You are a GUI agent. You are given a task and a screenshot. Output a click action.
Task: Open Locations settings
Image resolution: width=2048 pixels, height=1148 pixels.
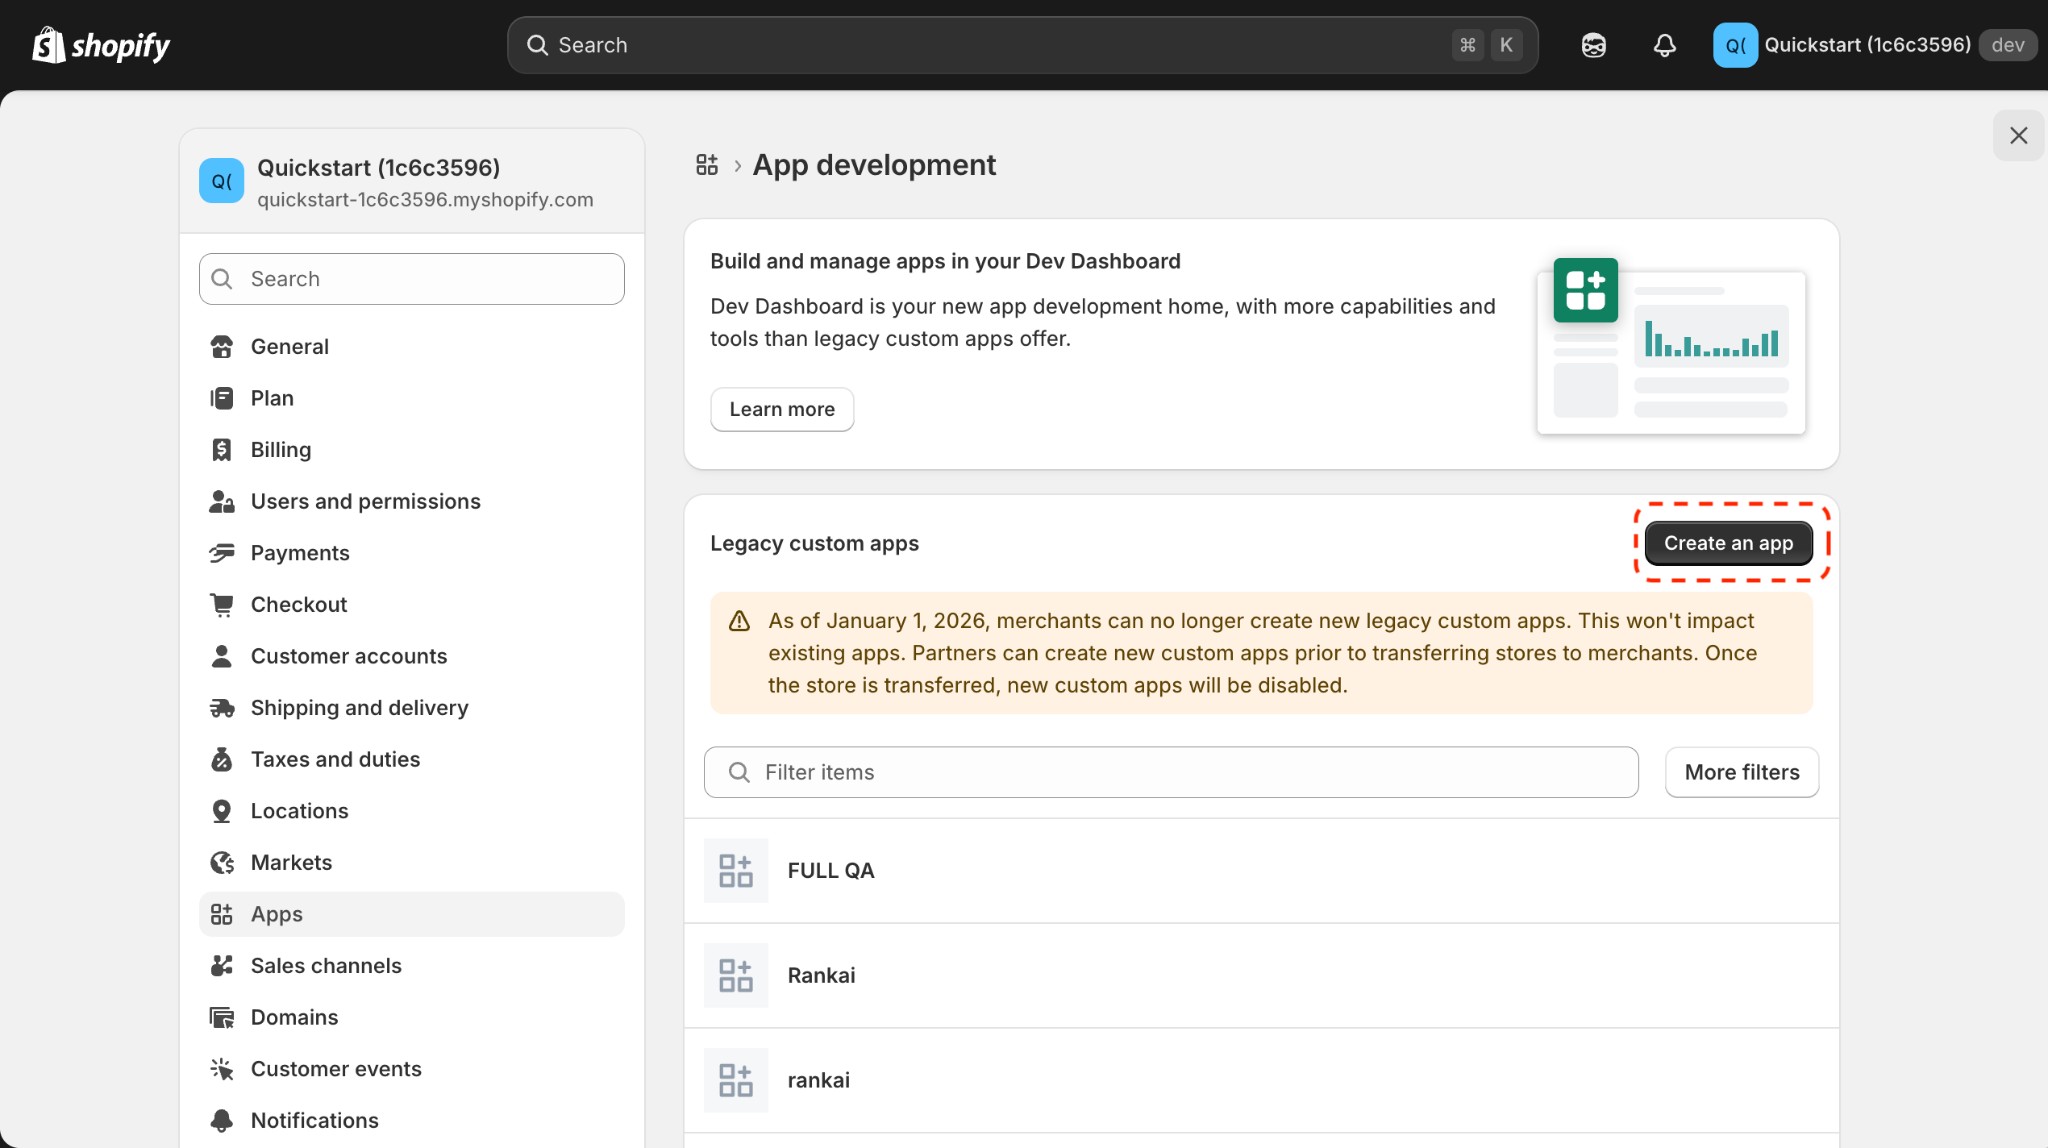(x=299, y=810)
